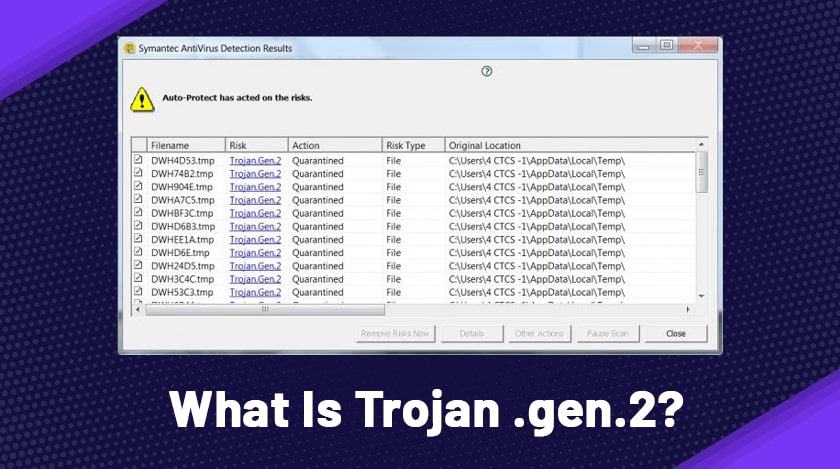Image resolution: width=840 pixels, height=469 pixels.
Task: Toggle checkbox for DWH3C4C.tmp row
Action: [138, 278]
